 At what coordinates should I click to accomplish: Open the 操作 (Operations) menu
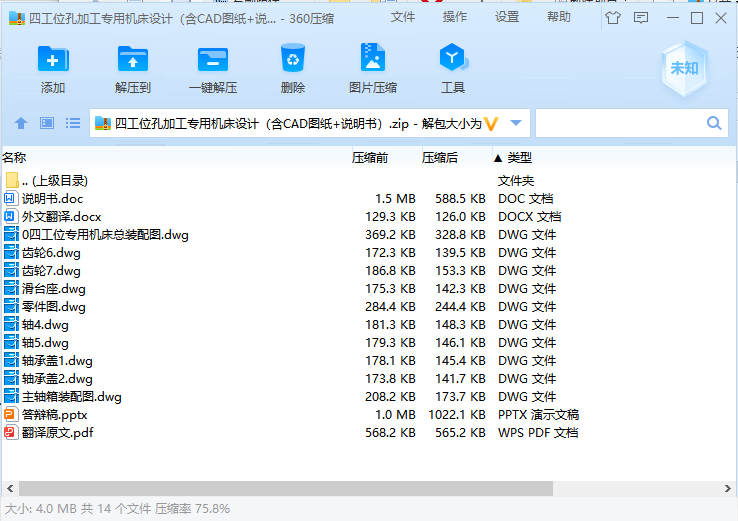(x=455, y=17)
